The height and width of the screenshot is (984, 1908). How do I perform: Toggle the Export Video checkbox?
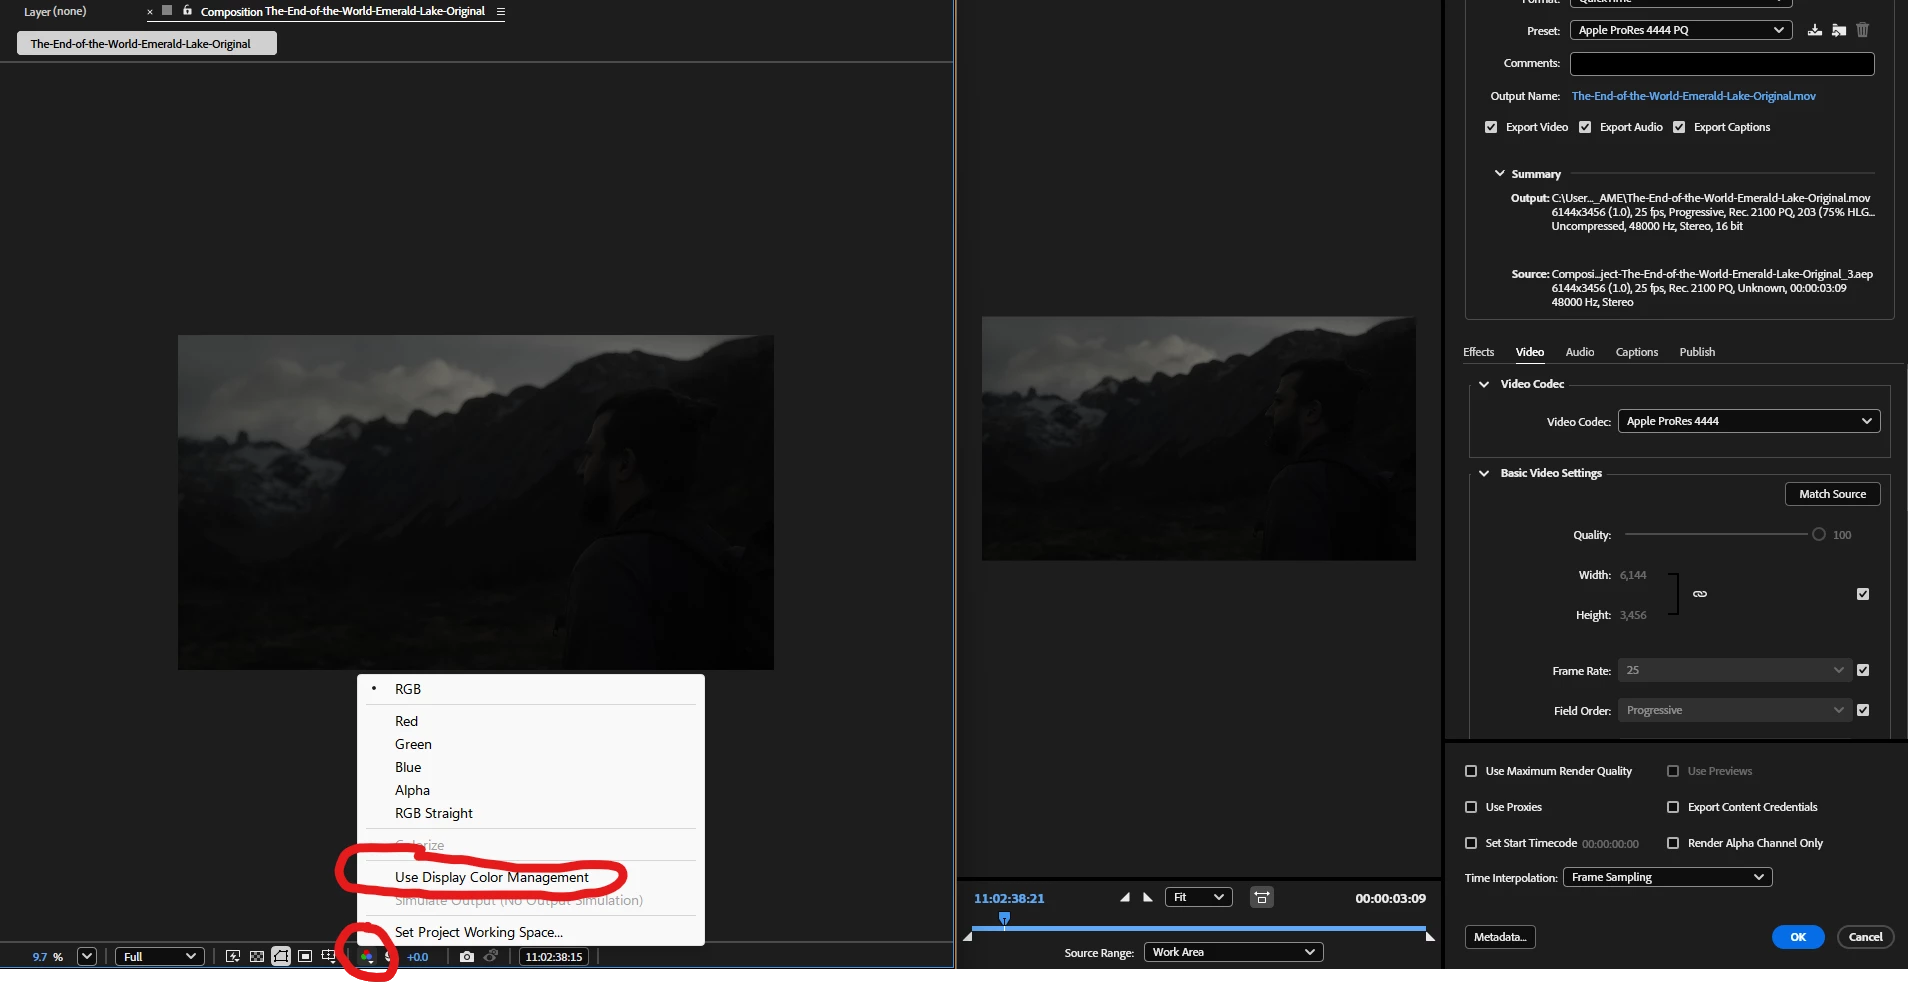point(1491,127)
